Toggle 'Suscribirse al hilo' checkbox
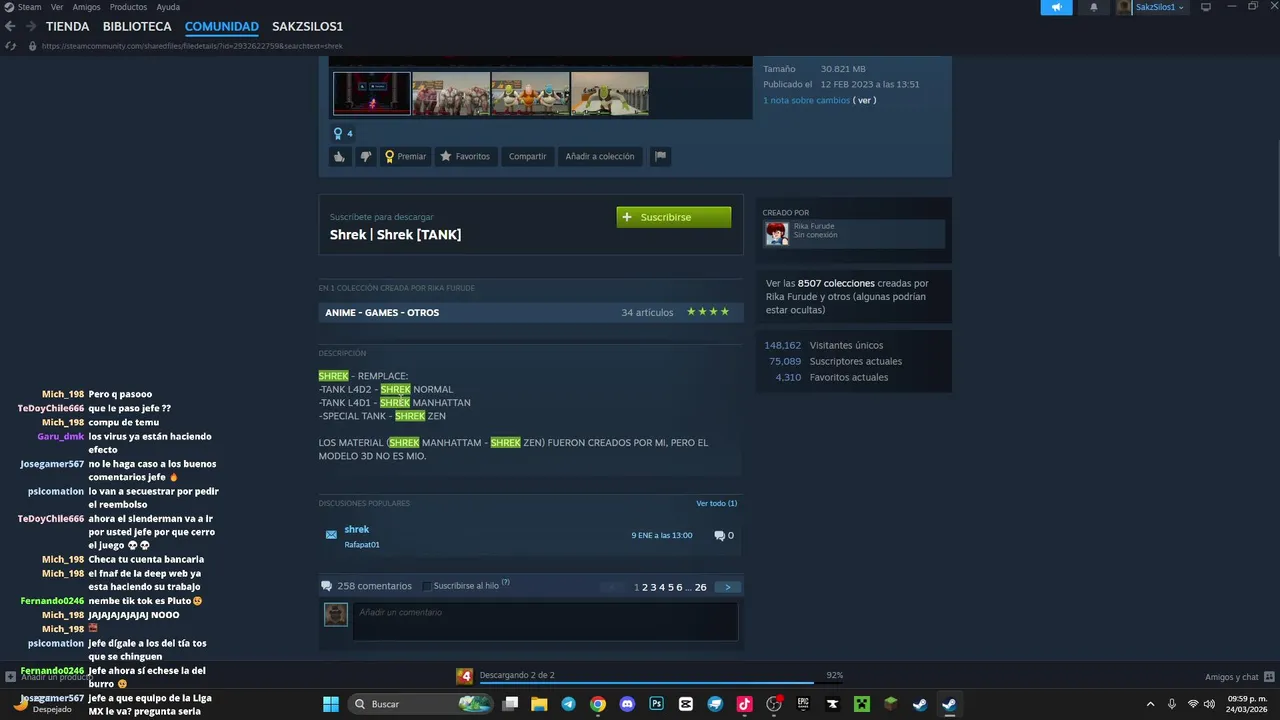The height and width of the screenshot is (720, 1280). click(x=427, y=586)
